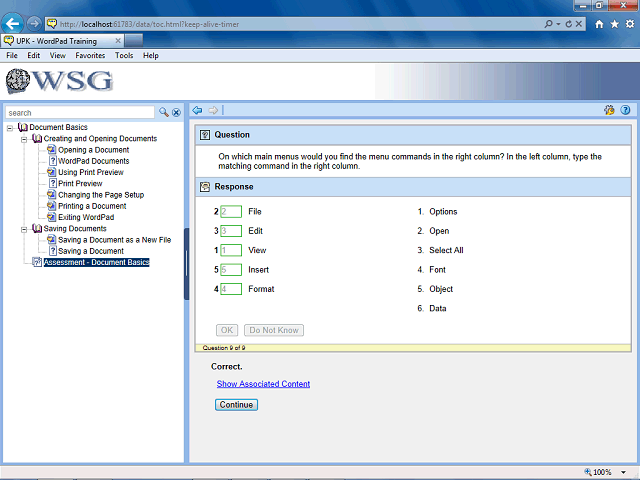Screen dimensions: 640x480
Task: Close the UPK - WordPad Training tab
Action: point(118,41)
